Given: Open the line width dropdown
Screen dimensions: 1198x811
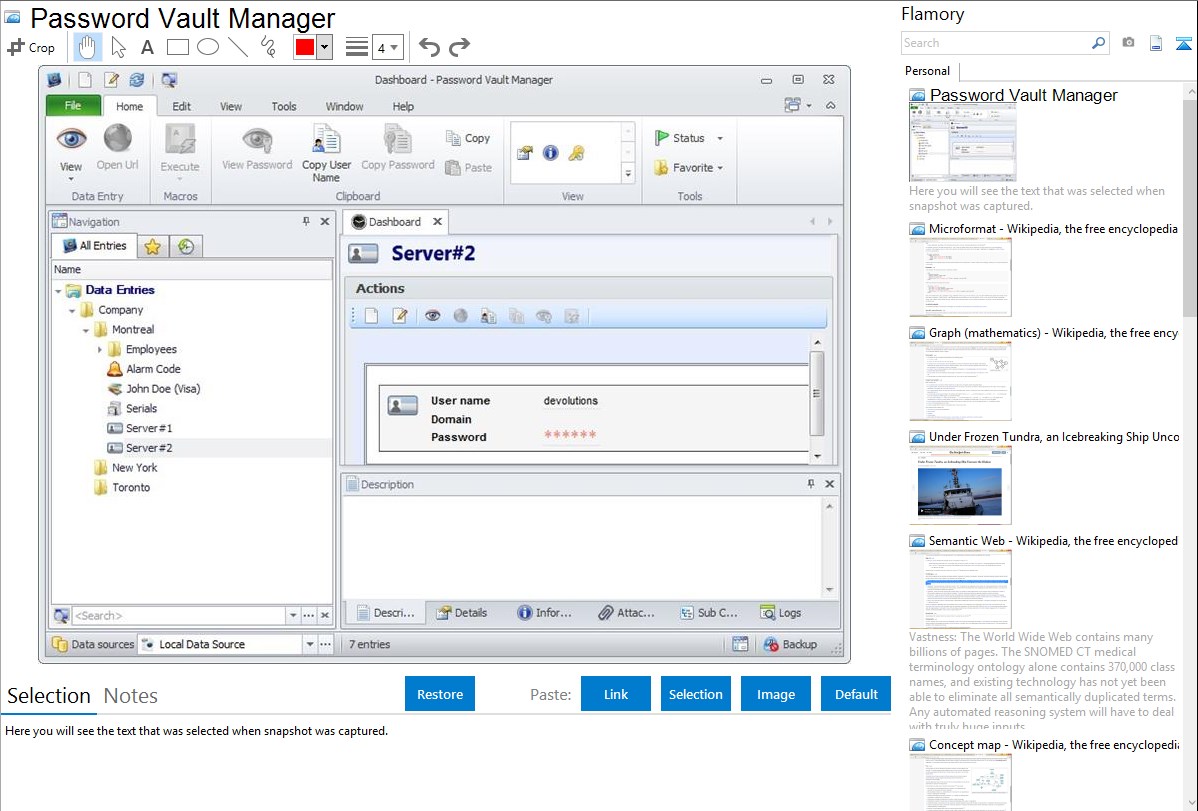Looking at the screenshot, I should coord(387,47).
